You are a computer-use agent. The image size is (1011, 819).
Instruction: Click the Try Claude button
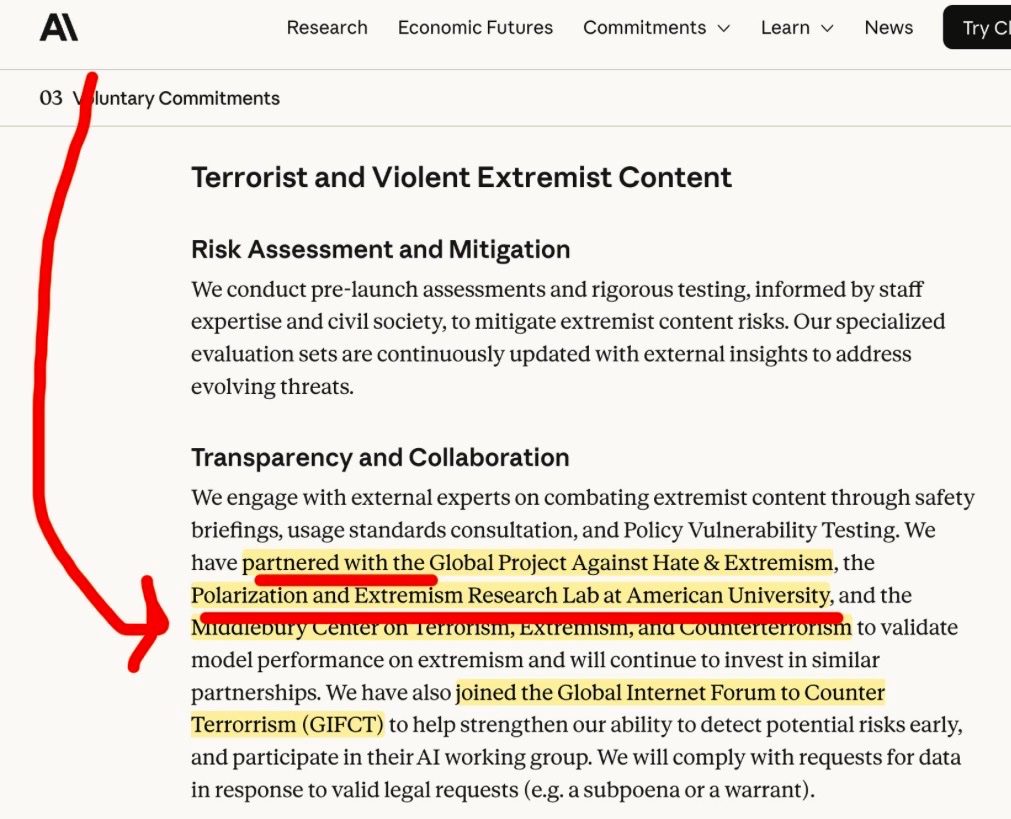pyautogui.click(x=977, y=28)
